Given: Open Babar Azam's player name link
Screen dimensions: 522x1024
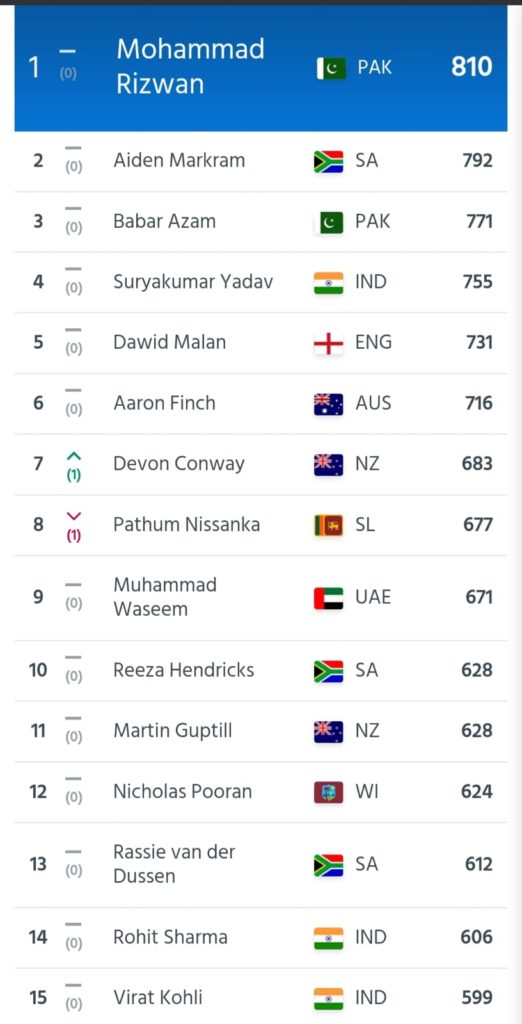Looking at the screenshot, I should [x=165, y=221].
